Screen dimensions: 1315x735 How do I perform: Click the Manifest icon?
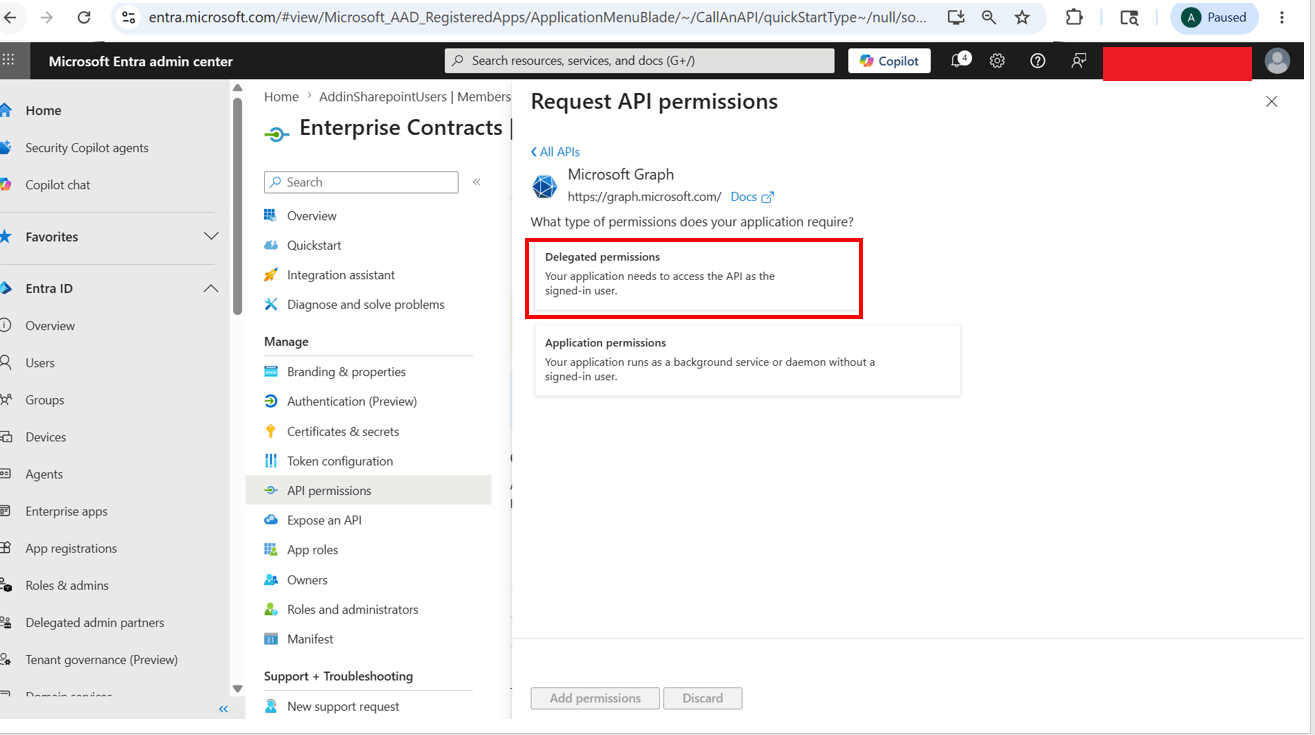point(271,639)
